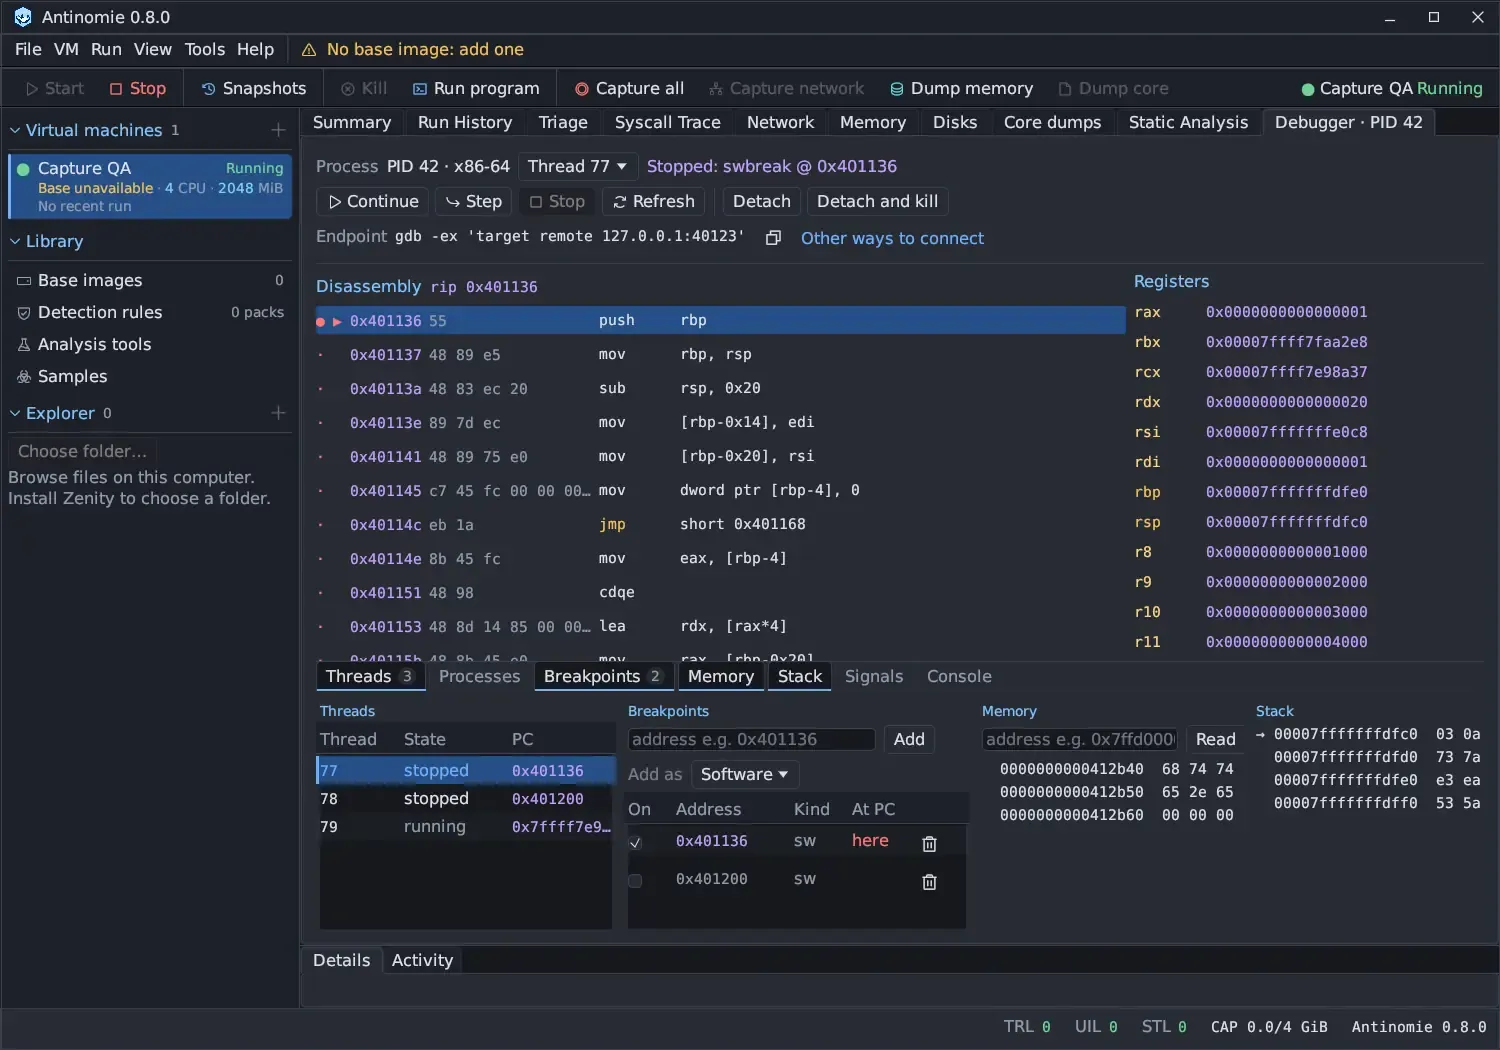Viewport: 1500px width, 1050px height.
Task: Copy the gdb endpoint command
Action: [x=773, y=238]
